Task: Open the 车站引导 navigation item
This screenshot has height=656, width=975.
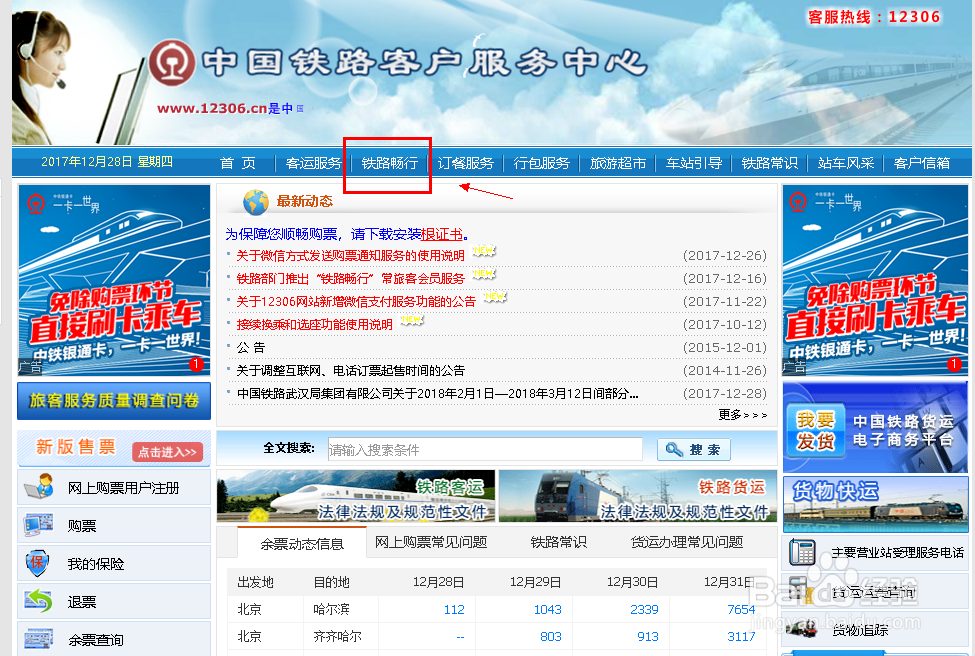Action: tap(693, 163)
